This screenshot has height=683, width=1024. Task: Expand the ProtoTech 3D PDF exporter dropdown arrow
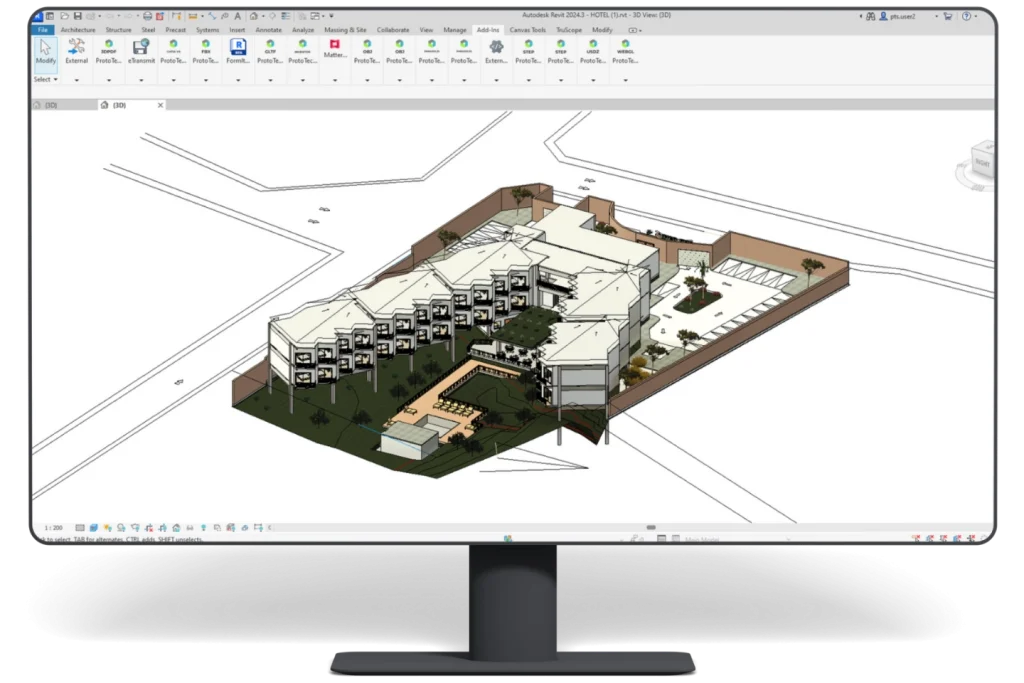pos(107,79)
